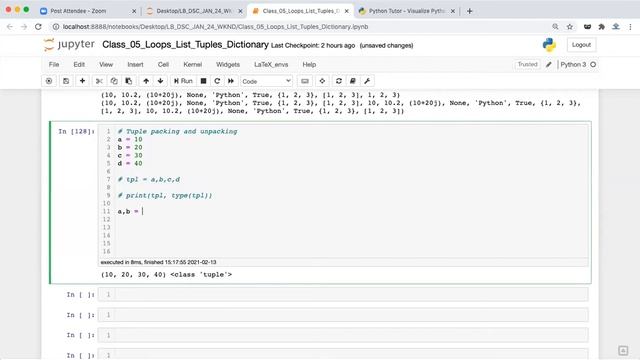
Task: Click the third empty code cell
Action: (343, 335)
